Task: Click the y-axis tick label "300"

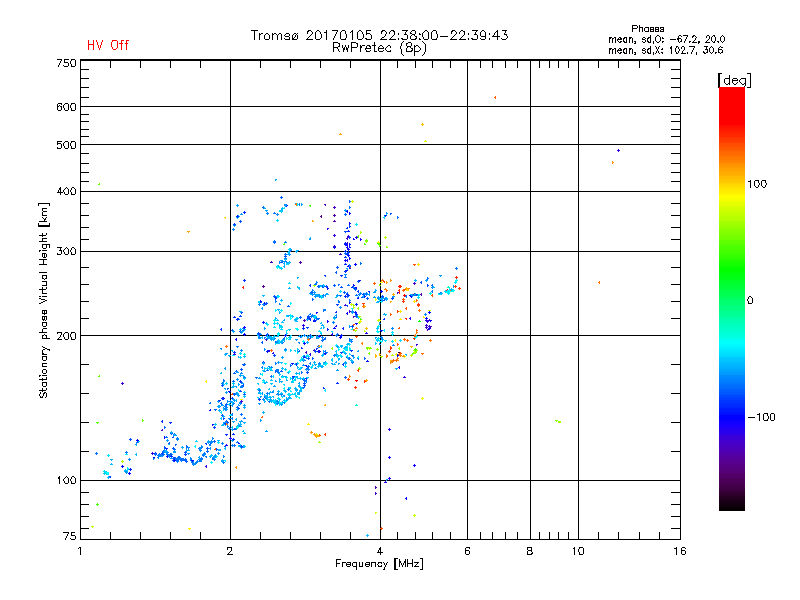Action: (x=66, y=252)
